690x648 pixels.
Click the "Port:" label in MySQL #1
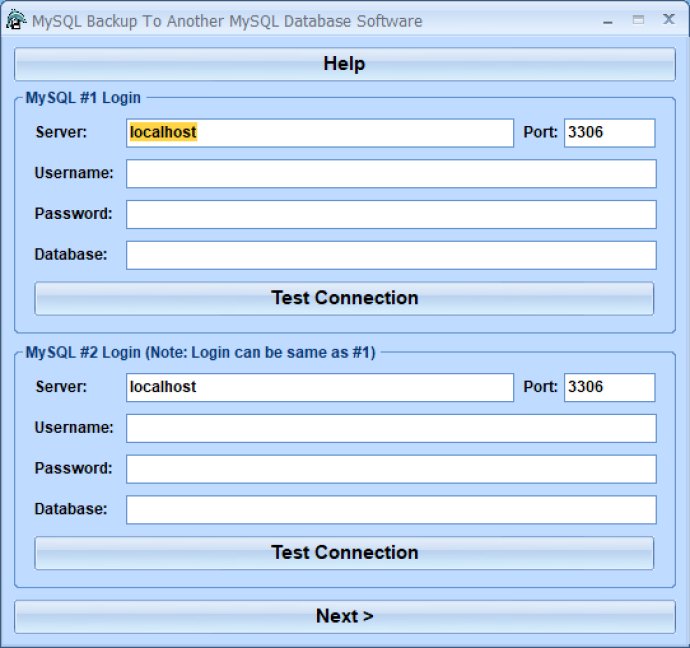pos(540,132)
